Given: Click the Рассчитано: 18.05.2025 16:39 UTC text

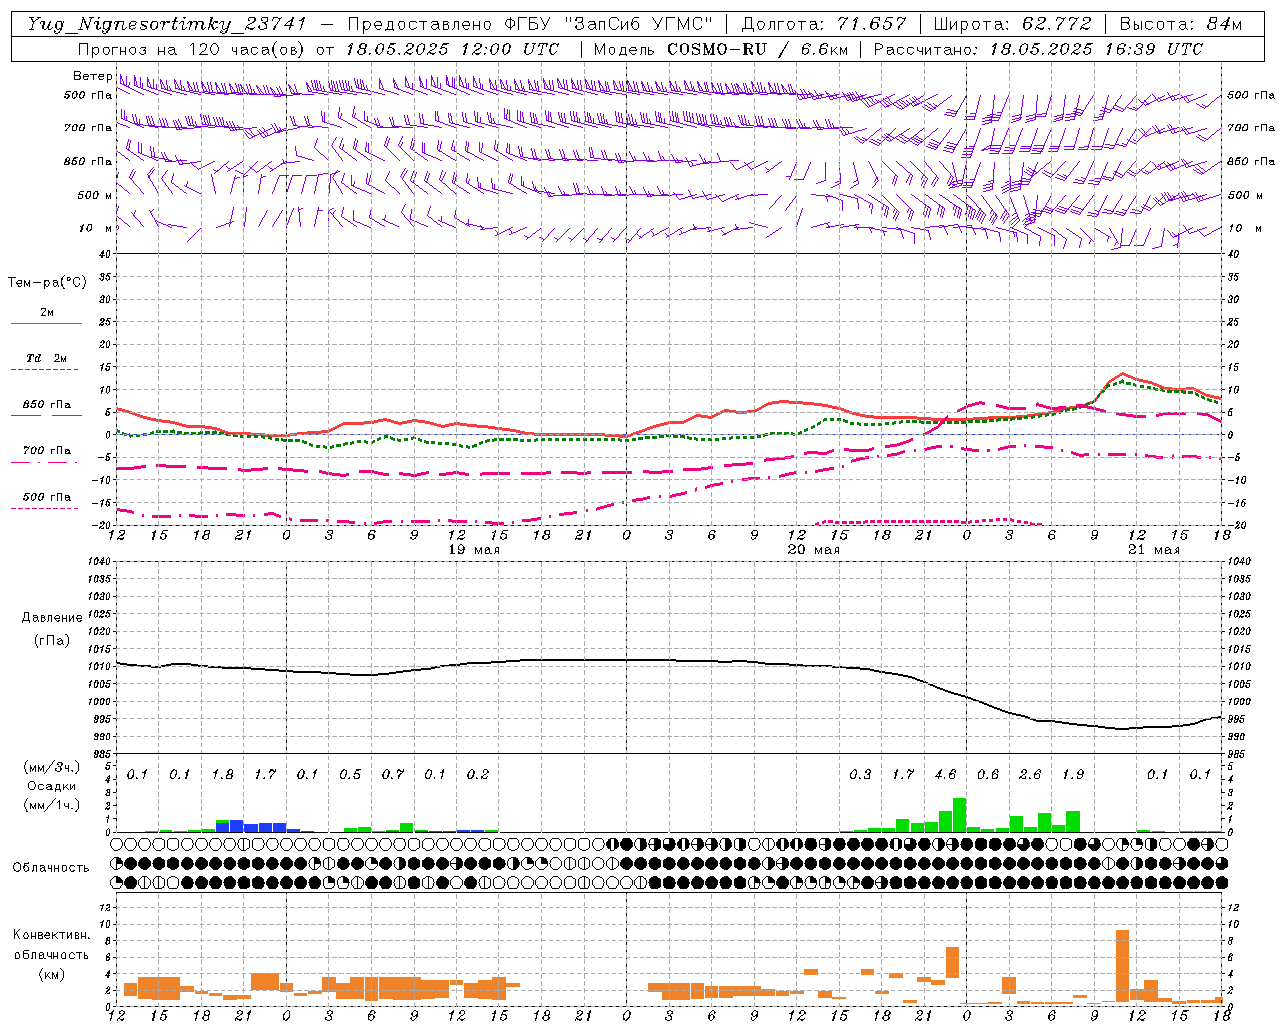Looking at the screenshot, I should click(1038, 49).
